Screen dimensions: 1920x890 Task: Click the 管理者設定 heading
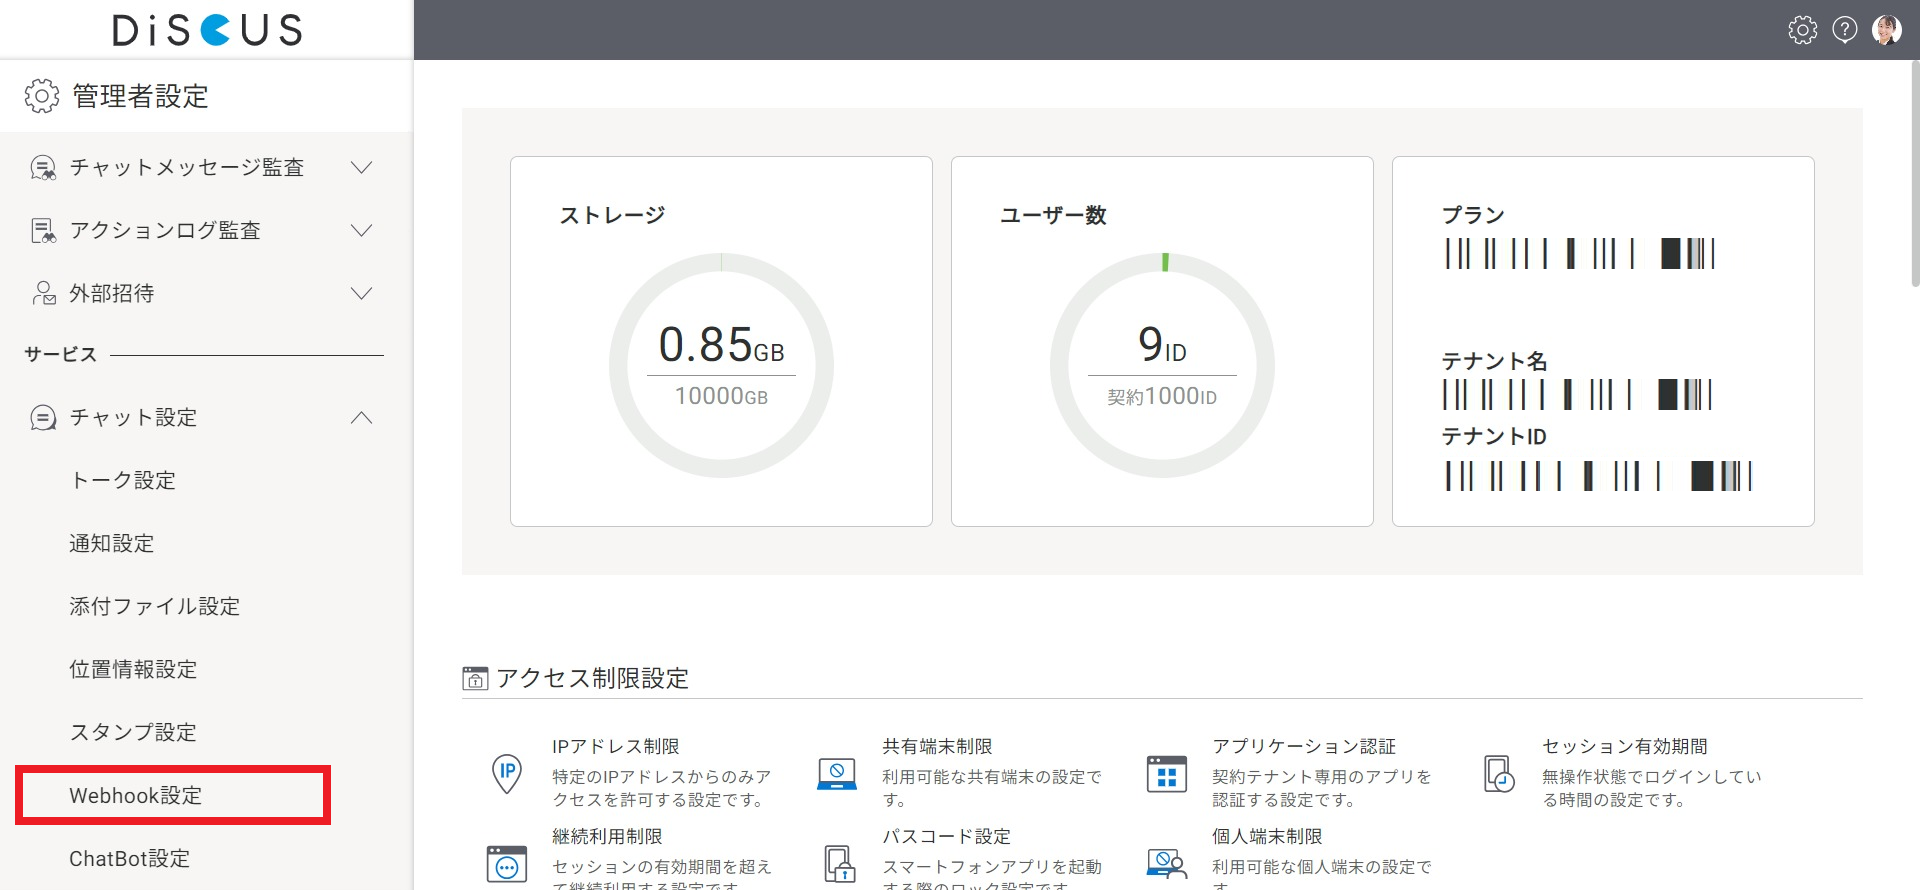(x=141, y=96)
